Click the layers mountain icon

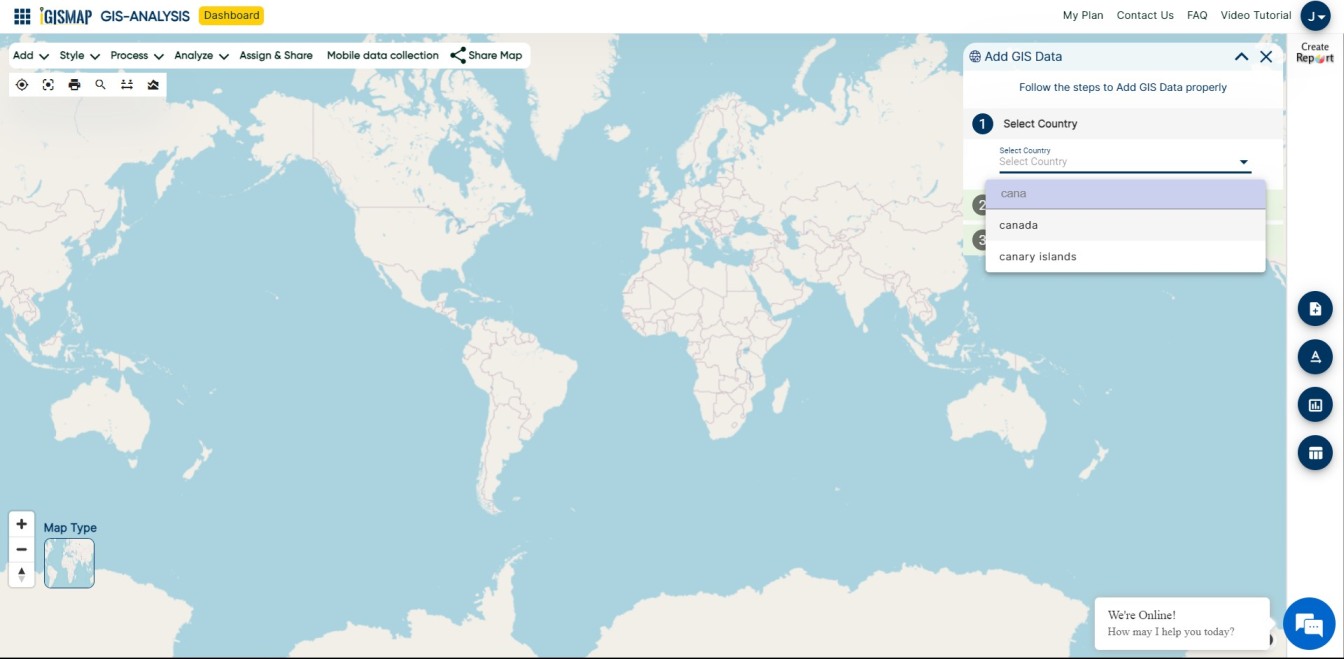[152, 84]
